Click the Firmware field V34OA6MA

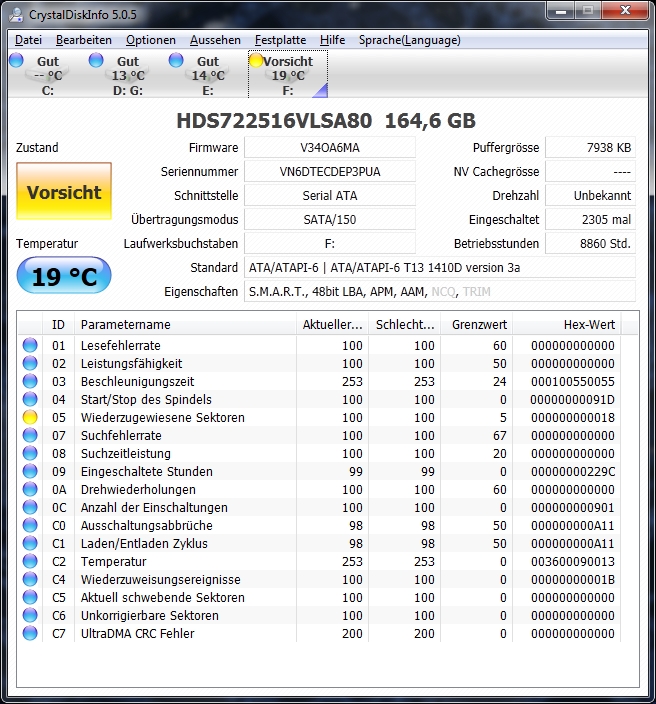(x=330, y=148)
